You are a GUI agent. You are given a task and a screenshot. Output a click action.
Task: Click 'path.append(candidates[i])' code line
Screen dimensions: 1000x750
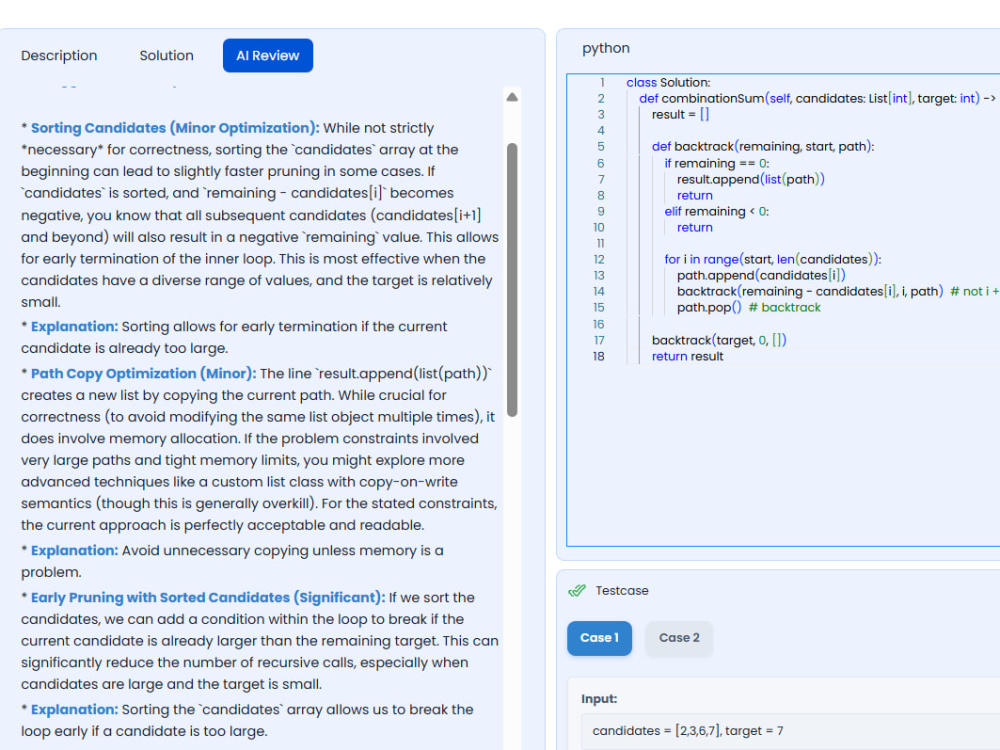pos(761,275)
